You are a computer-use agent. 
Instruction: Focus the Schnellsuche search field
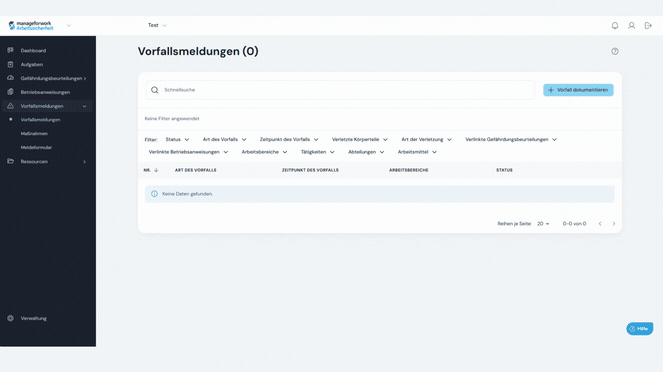pyautogui.click(x=340, y=90)
